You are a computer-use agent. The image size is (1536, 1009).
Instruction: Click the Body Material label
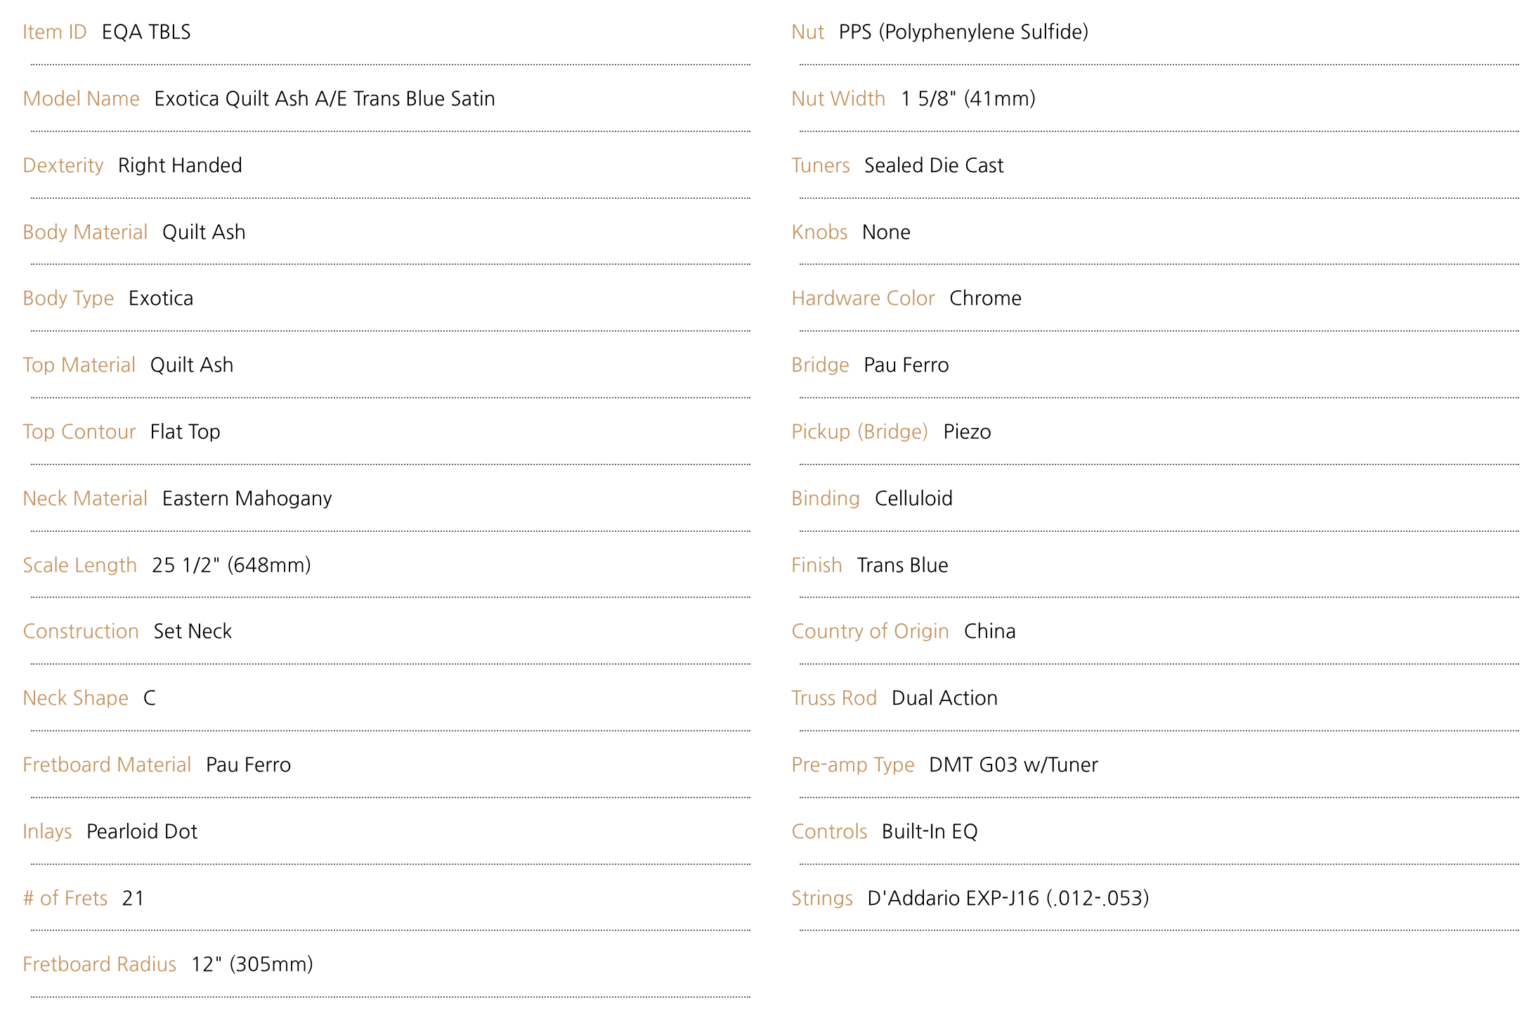(x=85, y=232)
